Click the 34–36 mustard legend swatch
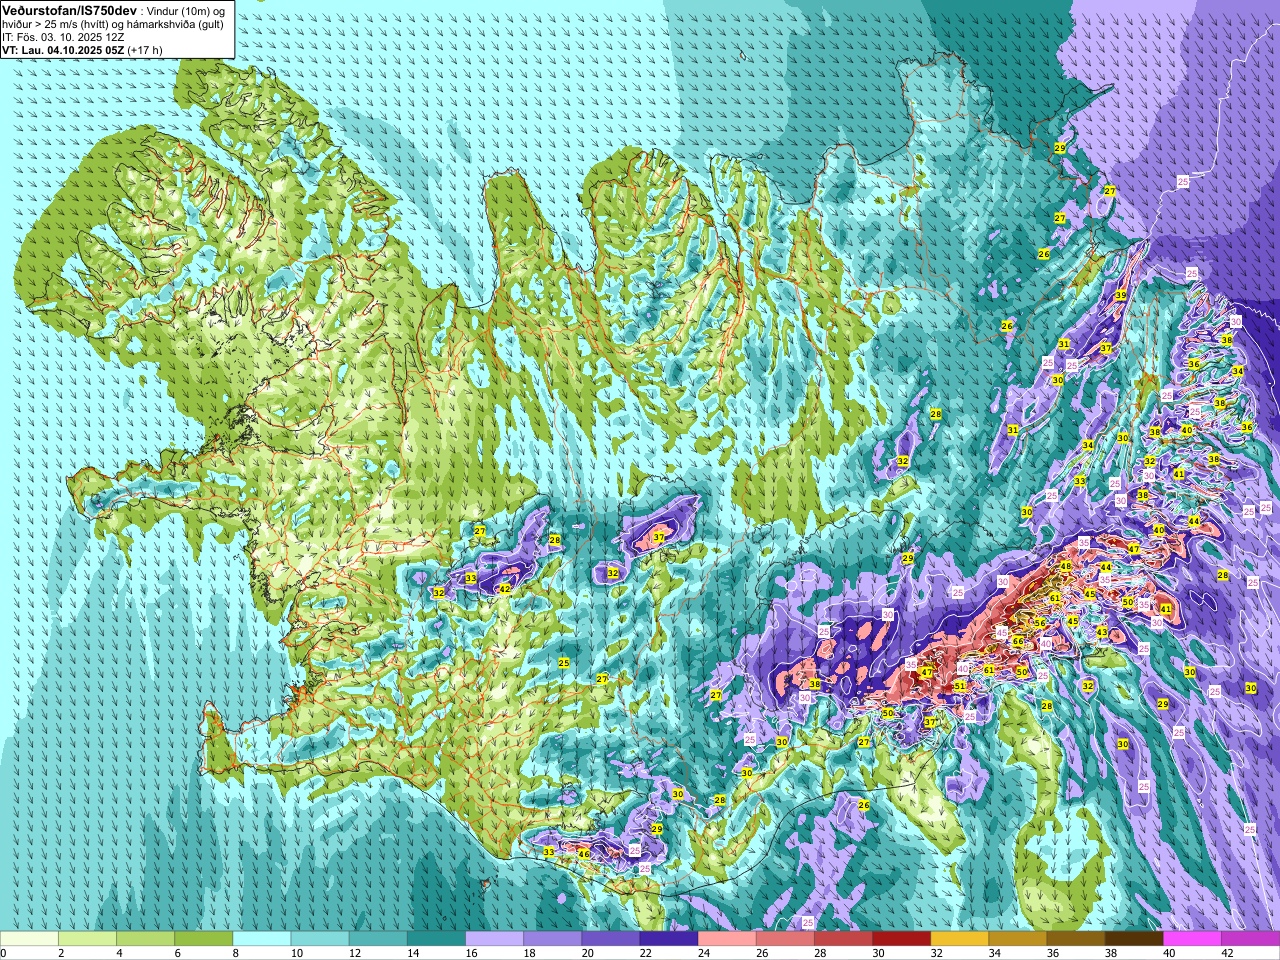Viewport: 1280px width, 960px height. tap(1018, 939)
